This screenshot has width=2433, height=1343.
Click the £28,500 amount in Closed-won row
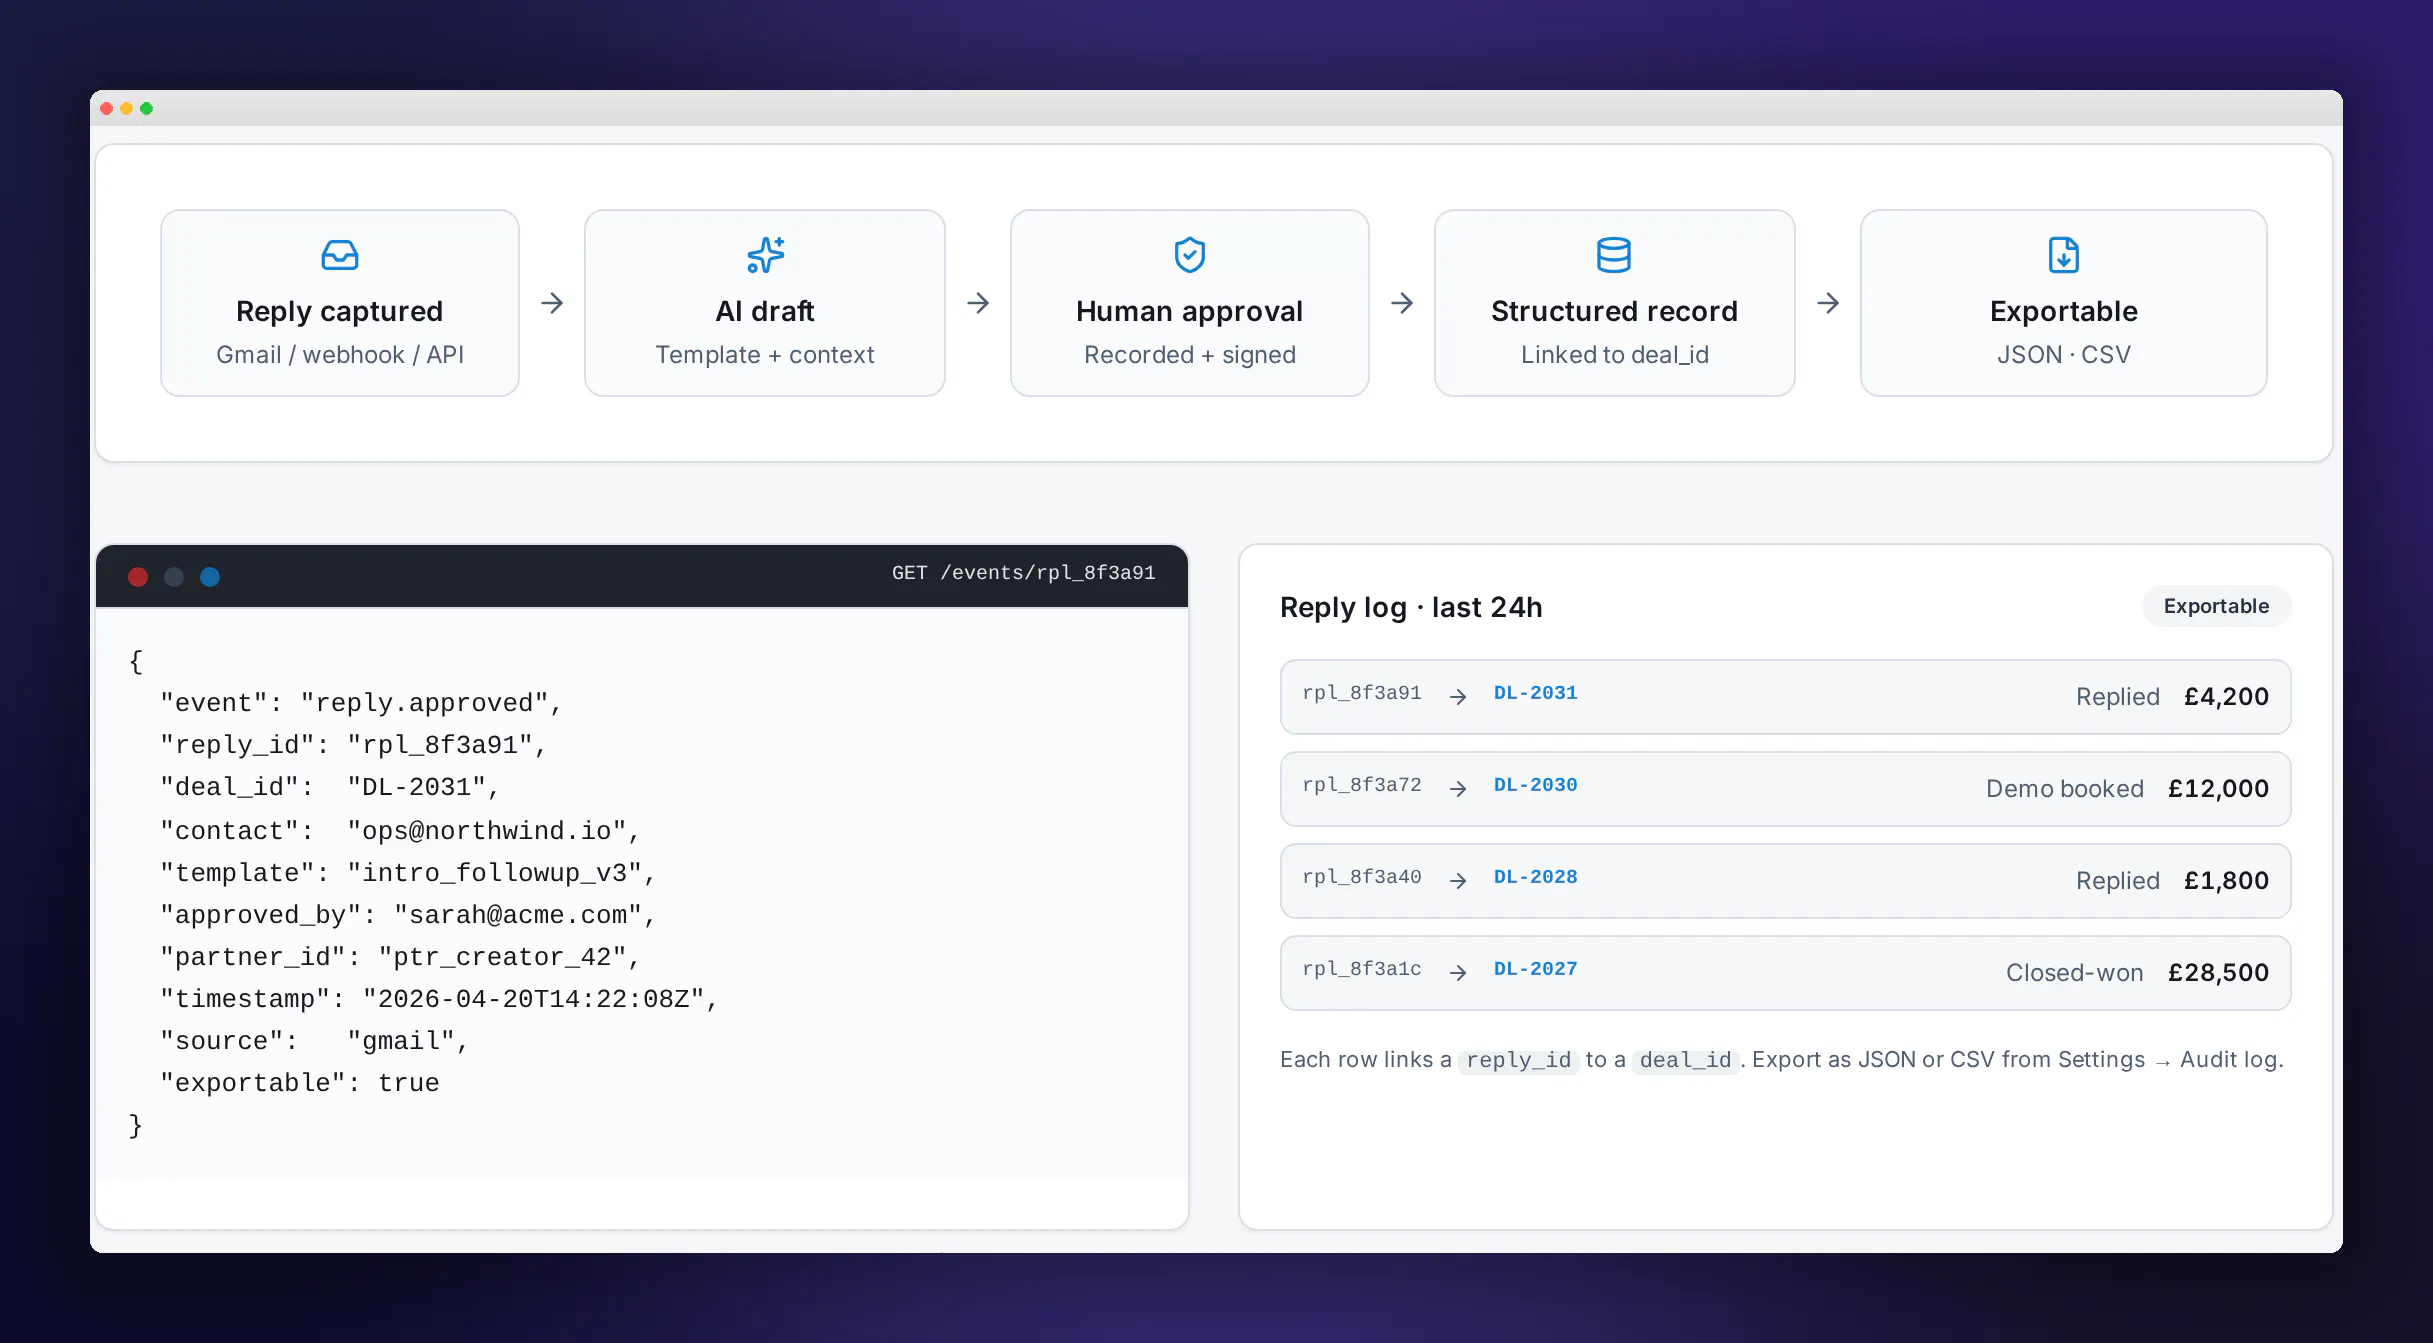coord(2218,973)
